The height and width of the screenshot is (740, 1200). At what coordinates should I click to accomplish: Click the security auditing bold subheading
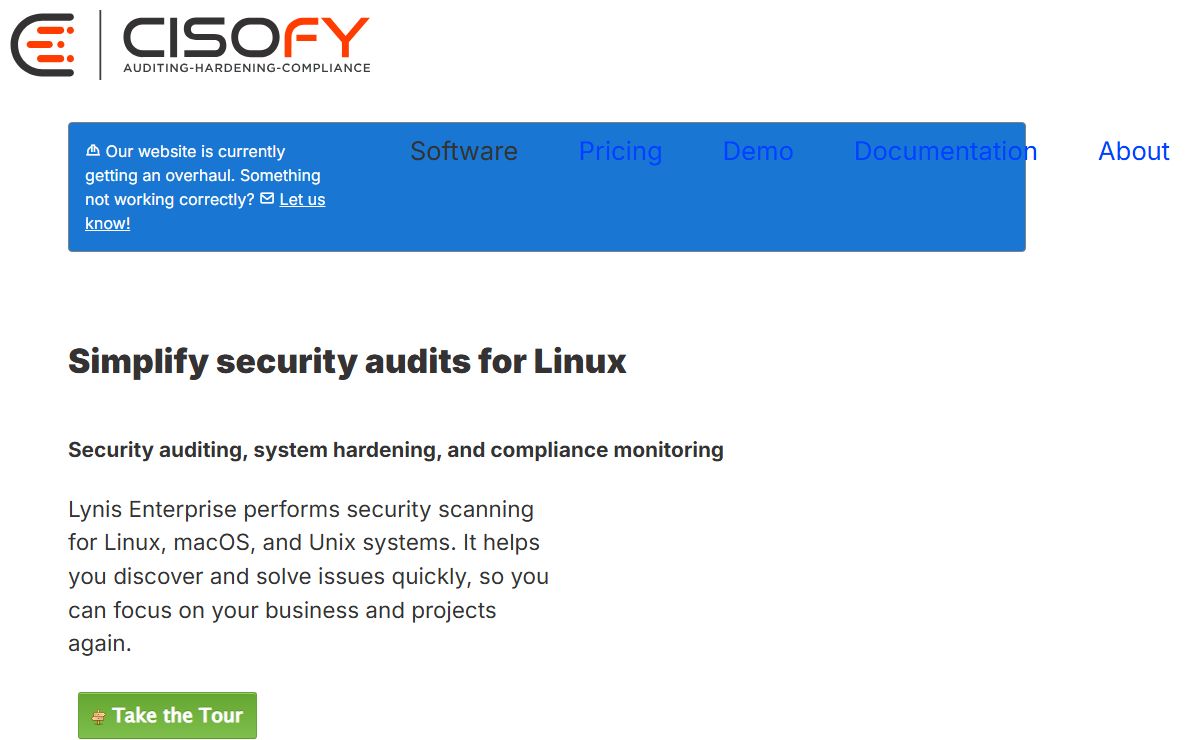coord(395,450)
